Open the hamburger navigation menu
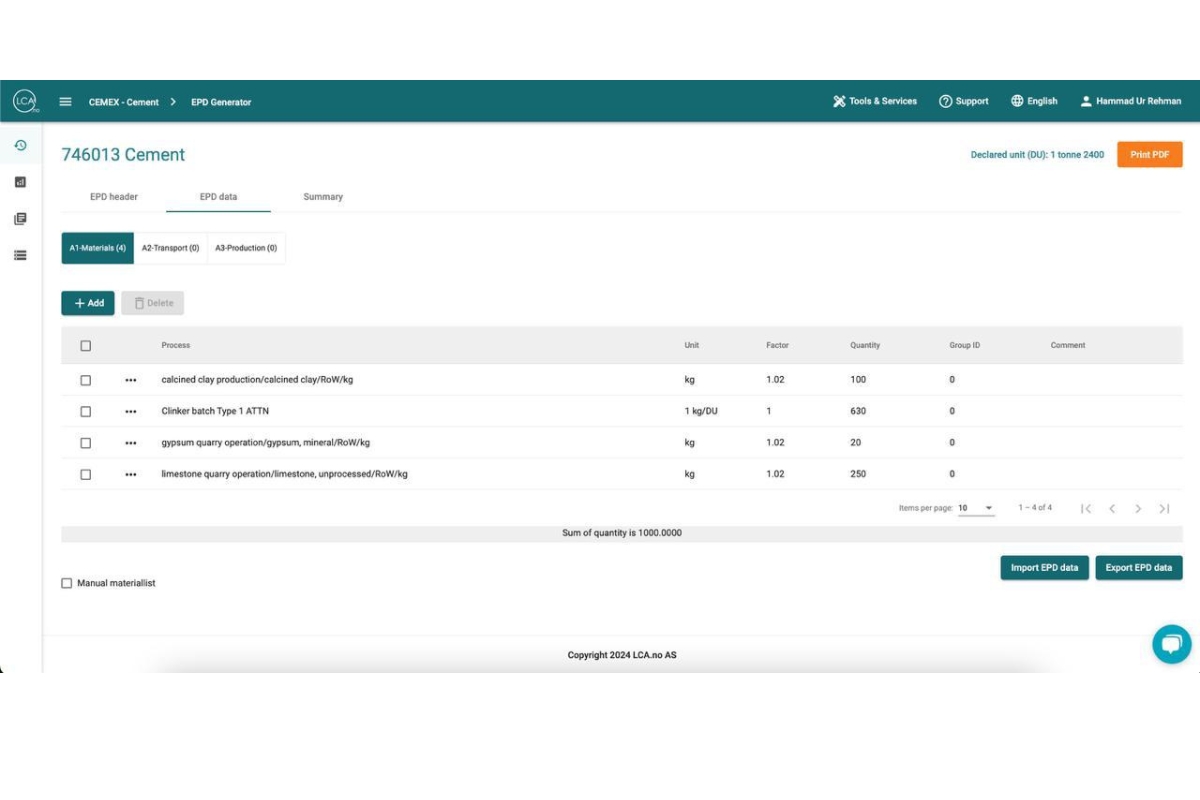 point(66,101)
